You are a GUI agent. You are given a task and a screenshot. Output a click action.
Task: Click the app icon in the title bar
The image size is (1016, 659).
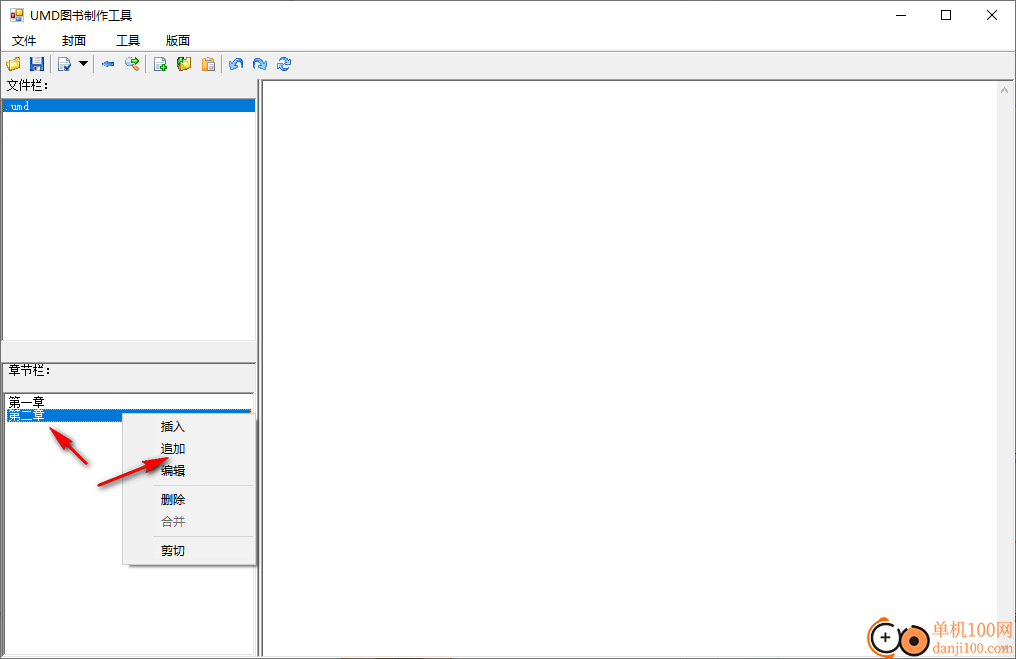coord(16,15)
